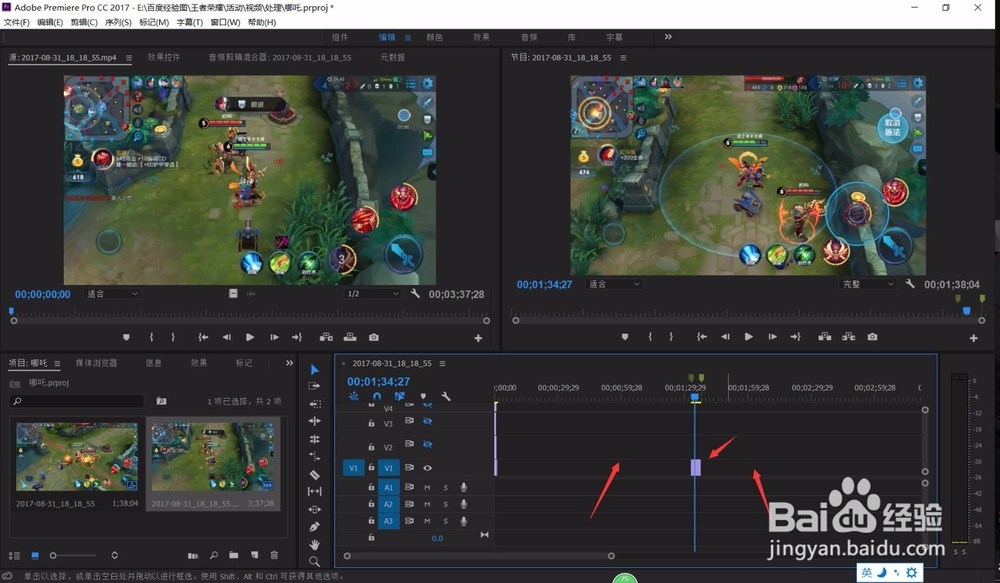The width and height of the screenshot is (1000, 583).
Task: Open timeline display settings wrench
Action: tap(446, 396)
